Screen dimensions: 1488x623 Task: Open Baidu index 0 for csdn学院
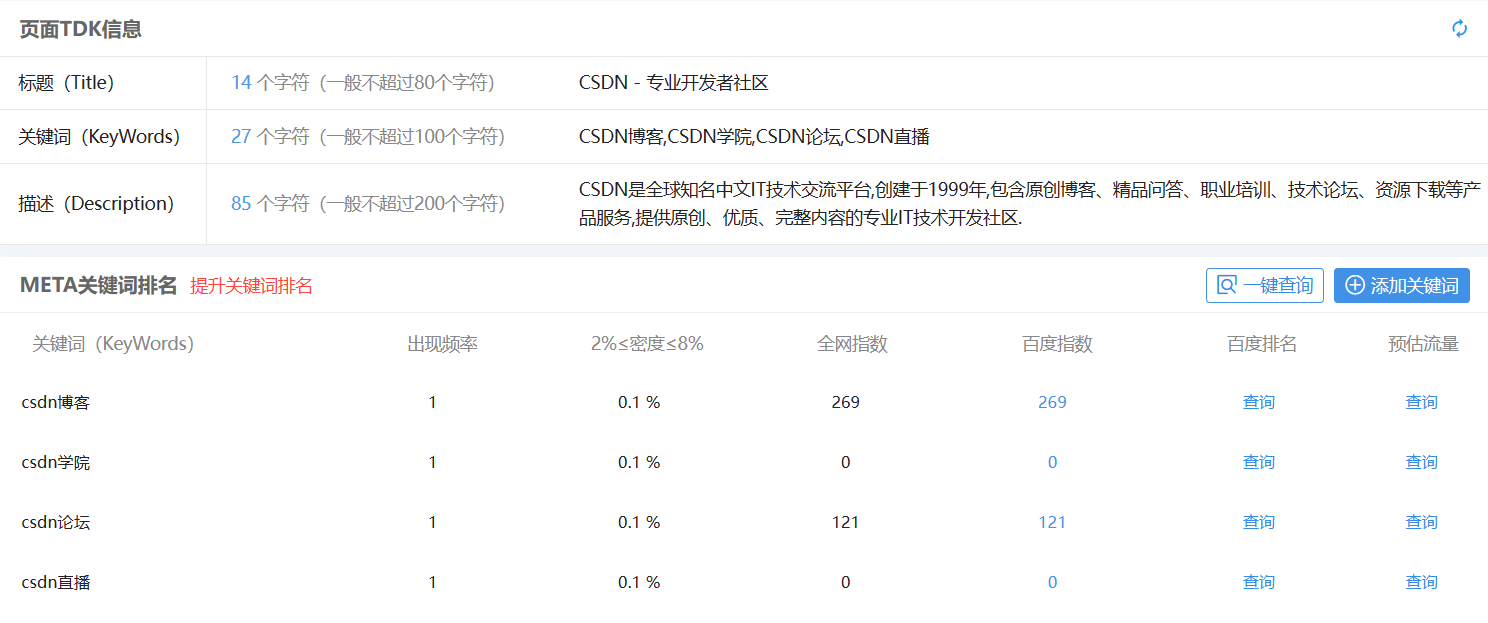(1052, 462)
